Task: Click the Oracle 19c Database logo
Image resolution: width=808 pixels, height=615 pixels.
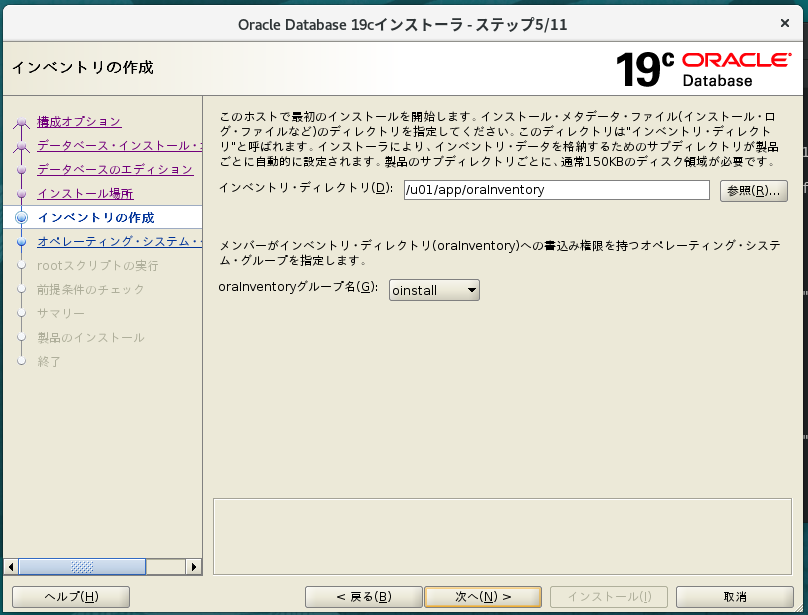Action: (x=703, y=69)
